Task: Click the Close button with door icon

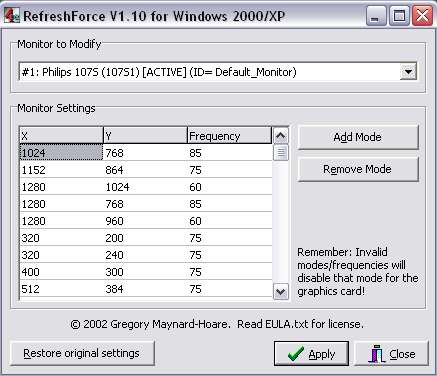Action: coord(391,354)
